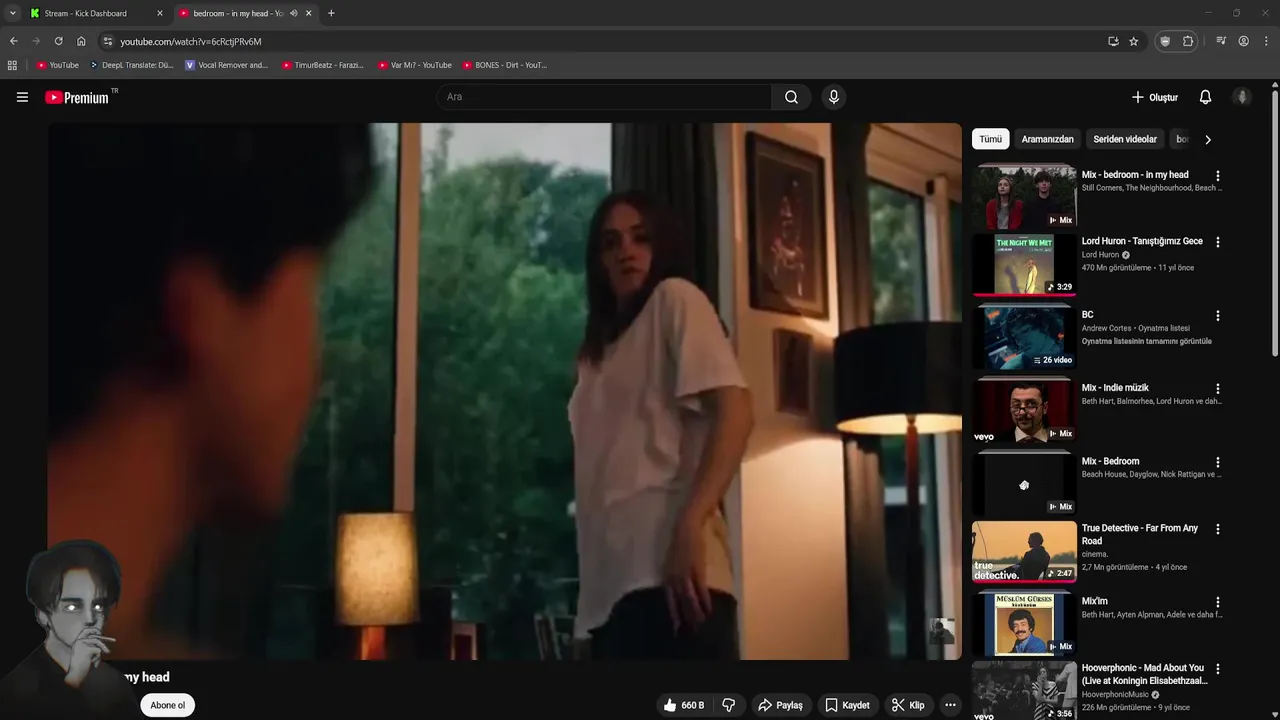The width and height of the screenshot is (1280, 720).
Task: Show next filter chips with arrow
Action: pos(1207,139)
